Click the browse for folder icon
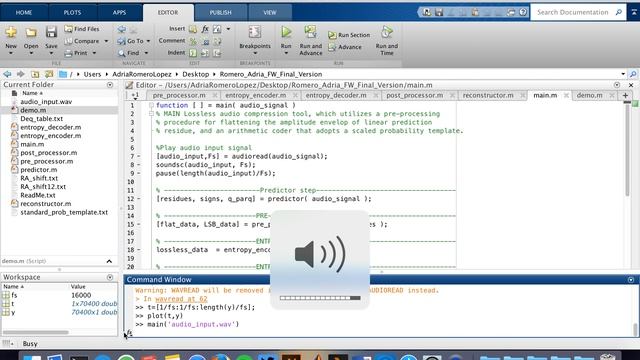This screenshot has height=360, width=640. [x=49, y=74]
